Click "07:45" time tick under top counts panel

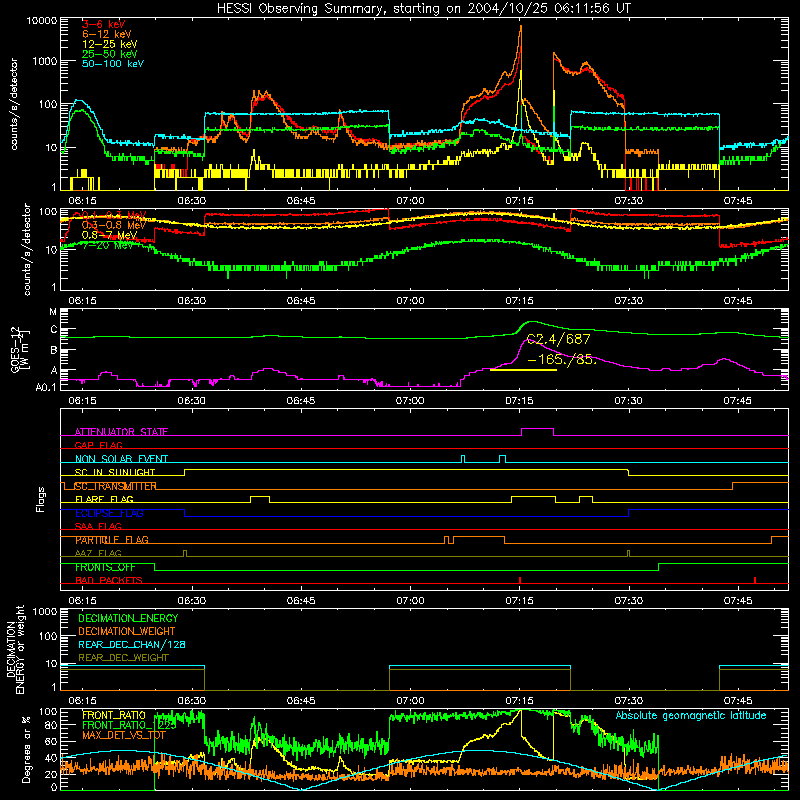coord(737,201)
